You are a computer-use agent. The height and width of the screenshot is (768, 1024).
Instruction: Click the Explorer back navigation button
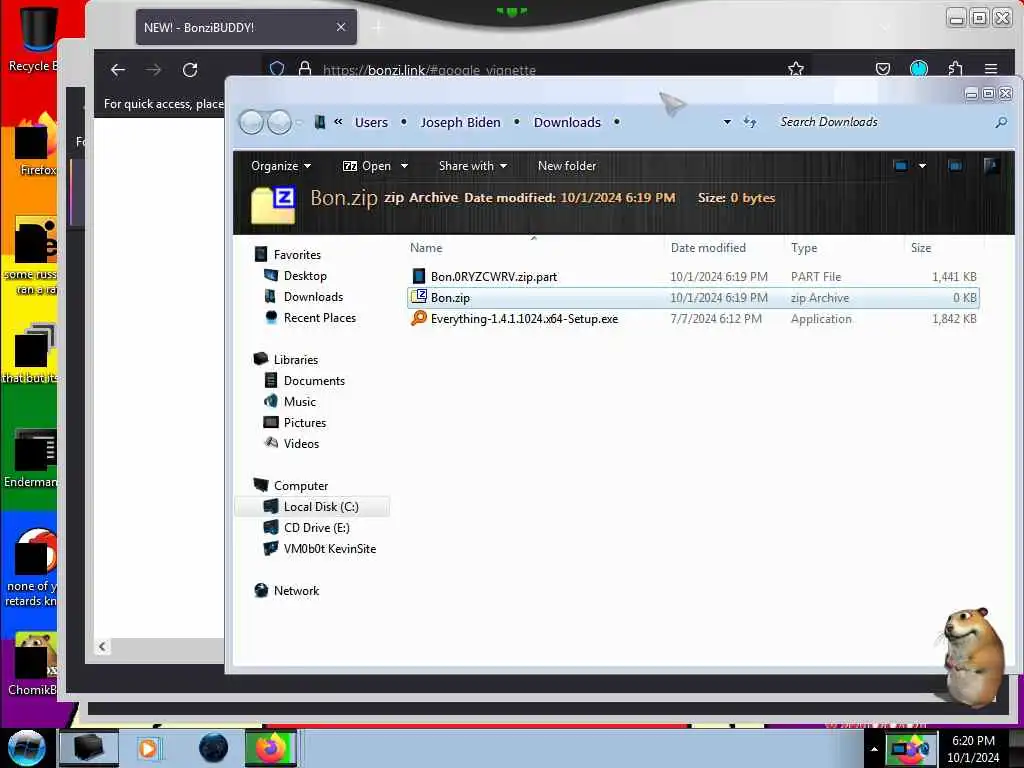pyautogui.click(x=251, y=122)
